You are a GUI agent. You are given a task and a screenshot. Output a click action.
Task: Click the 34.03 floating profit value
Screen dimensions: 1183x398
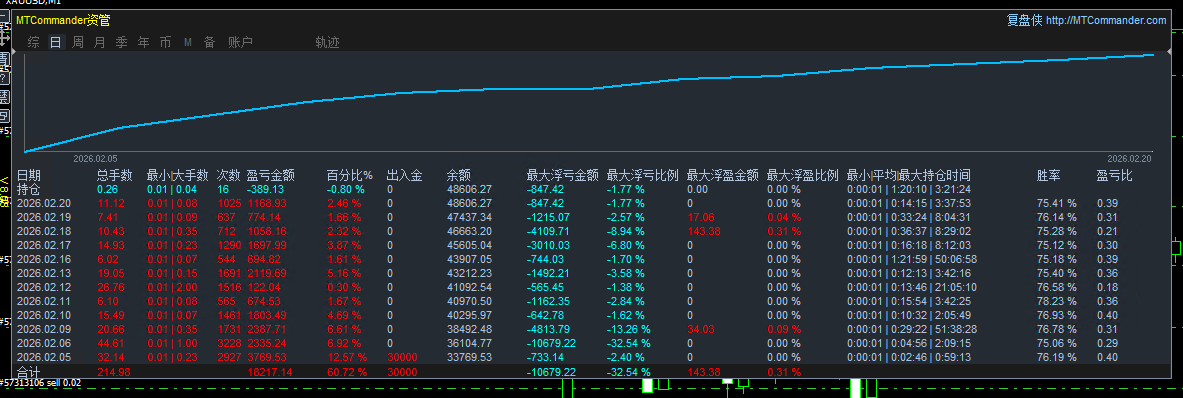coord(701,329)
